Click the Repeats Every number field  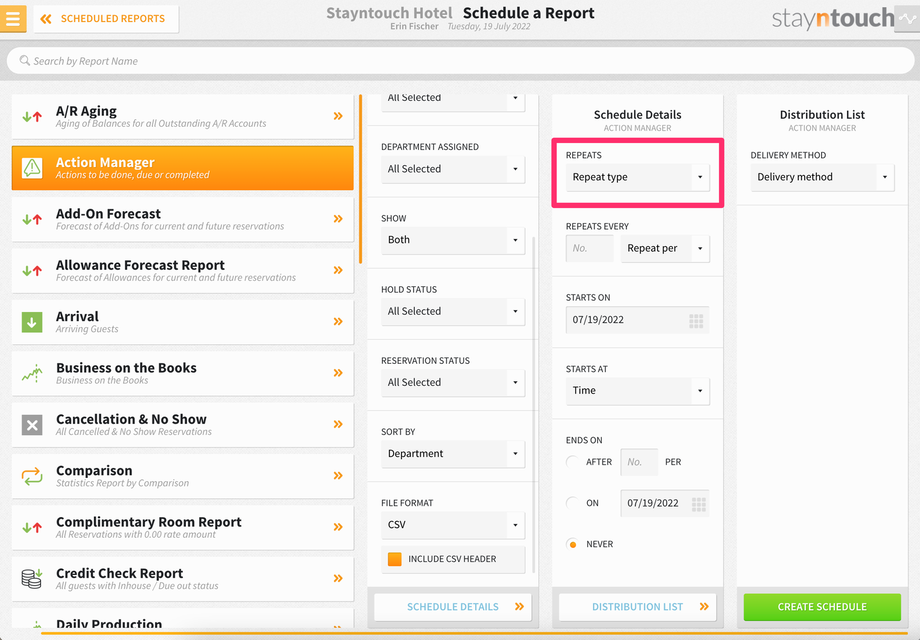(x=590, y=249)
